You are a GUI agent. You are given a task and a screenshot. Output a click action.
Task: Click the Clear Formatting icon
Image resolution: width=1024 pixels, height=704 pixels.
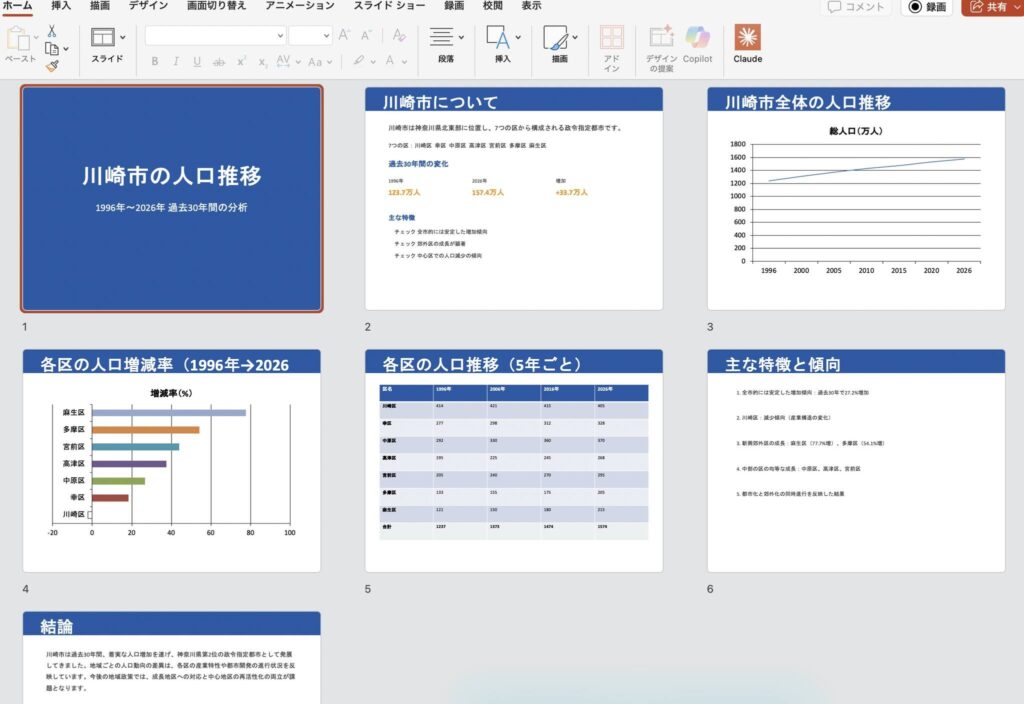click(399, 35)
